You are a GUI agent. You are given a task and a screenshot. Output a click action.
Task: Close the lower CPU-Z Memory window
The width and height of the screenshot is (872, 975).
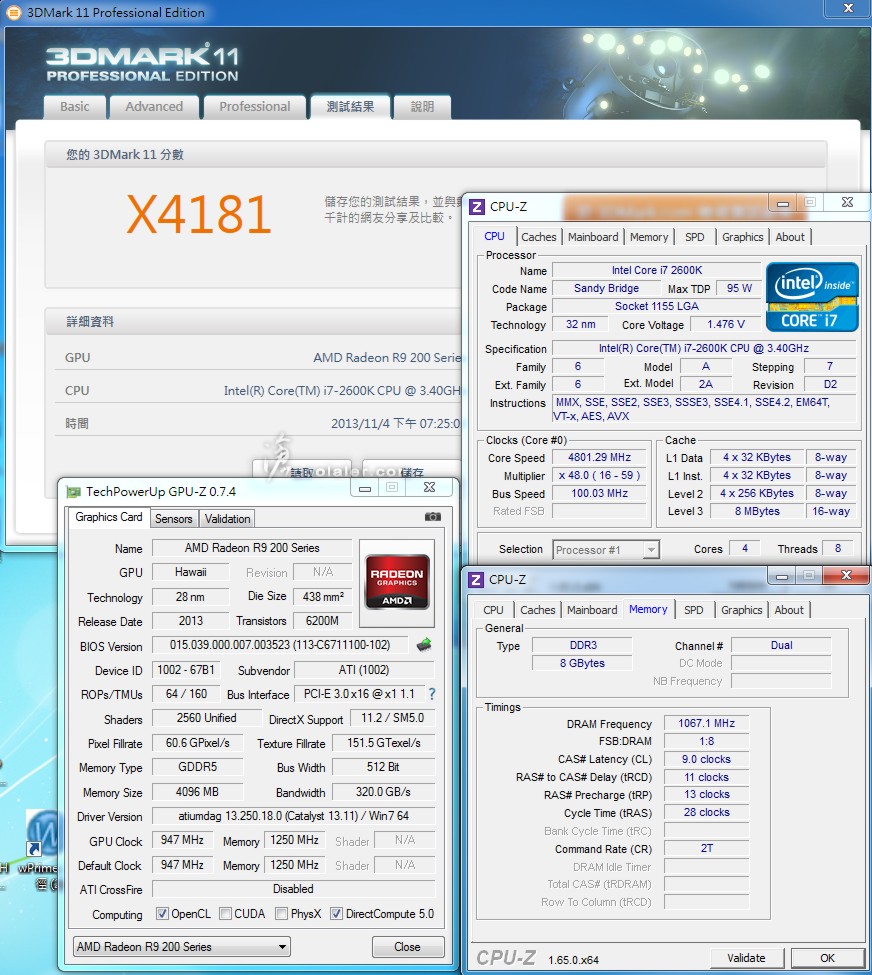click(846, 576)
